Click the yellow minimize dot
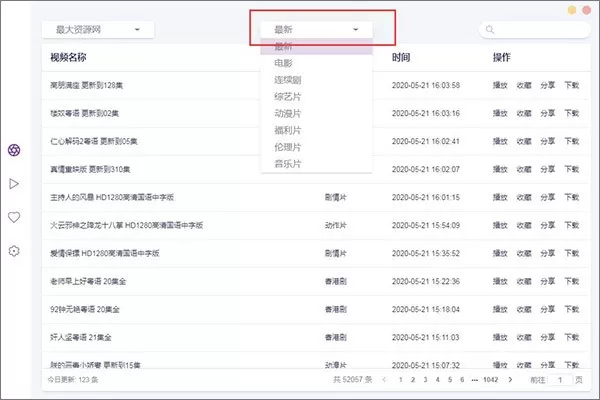Viewport: 600px width, 400px height. (572, 10)
